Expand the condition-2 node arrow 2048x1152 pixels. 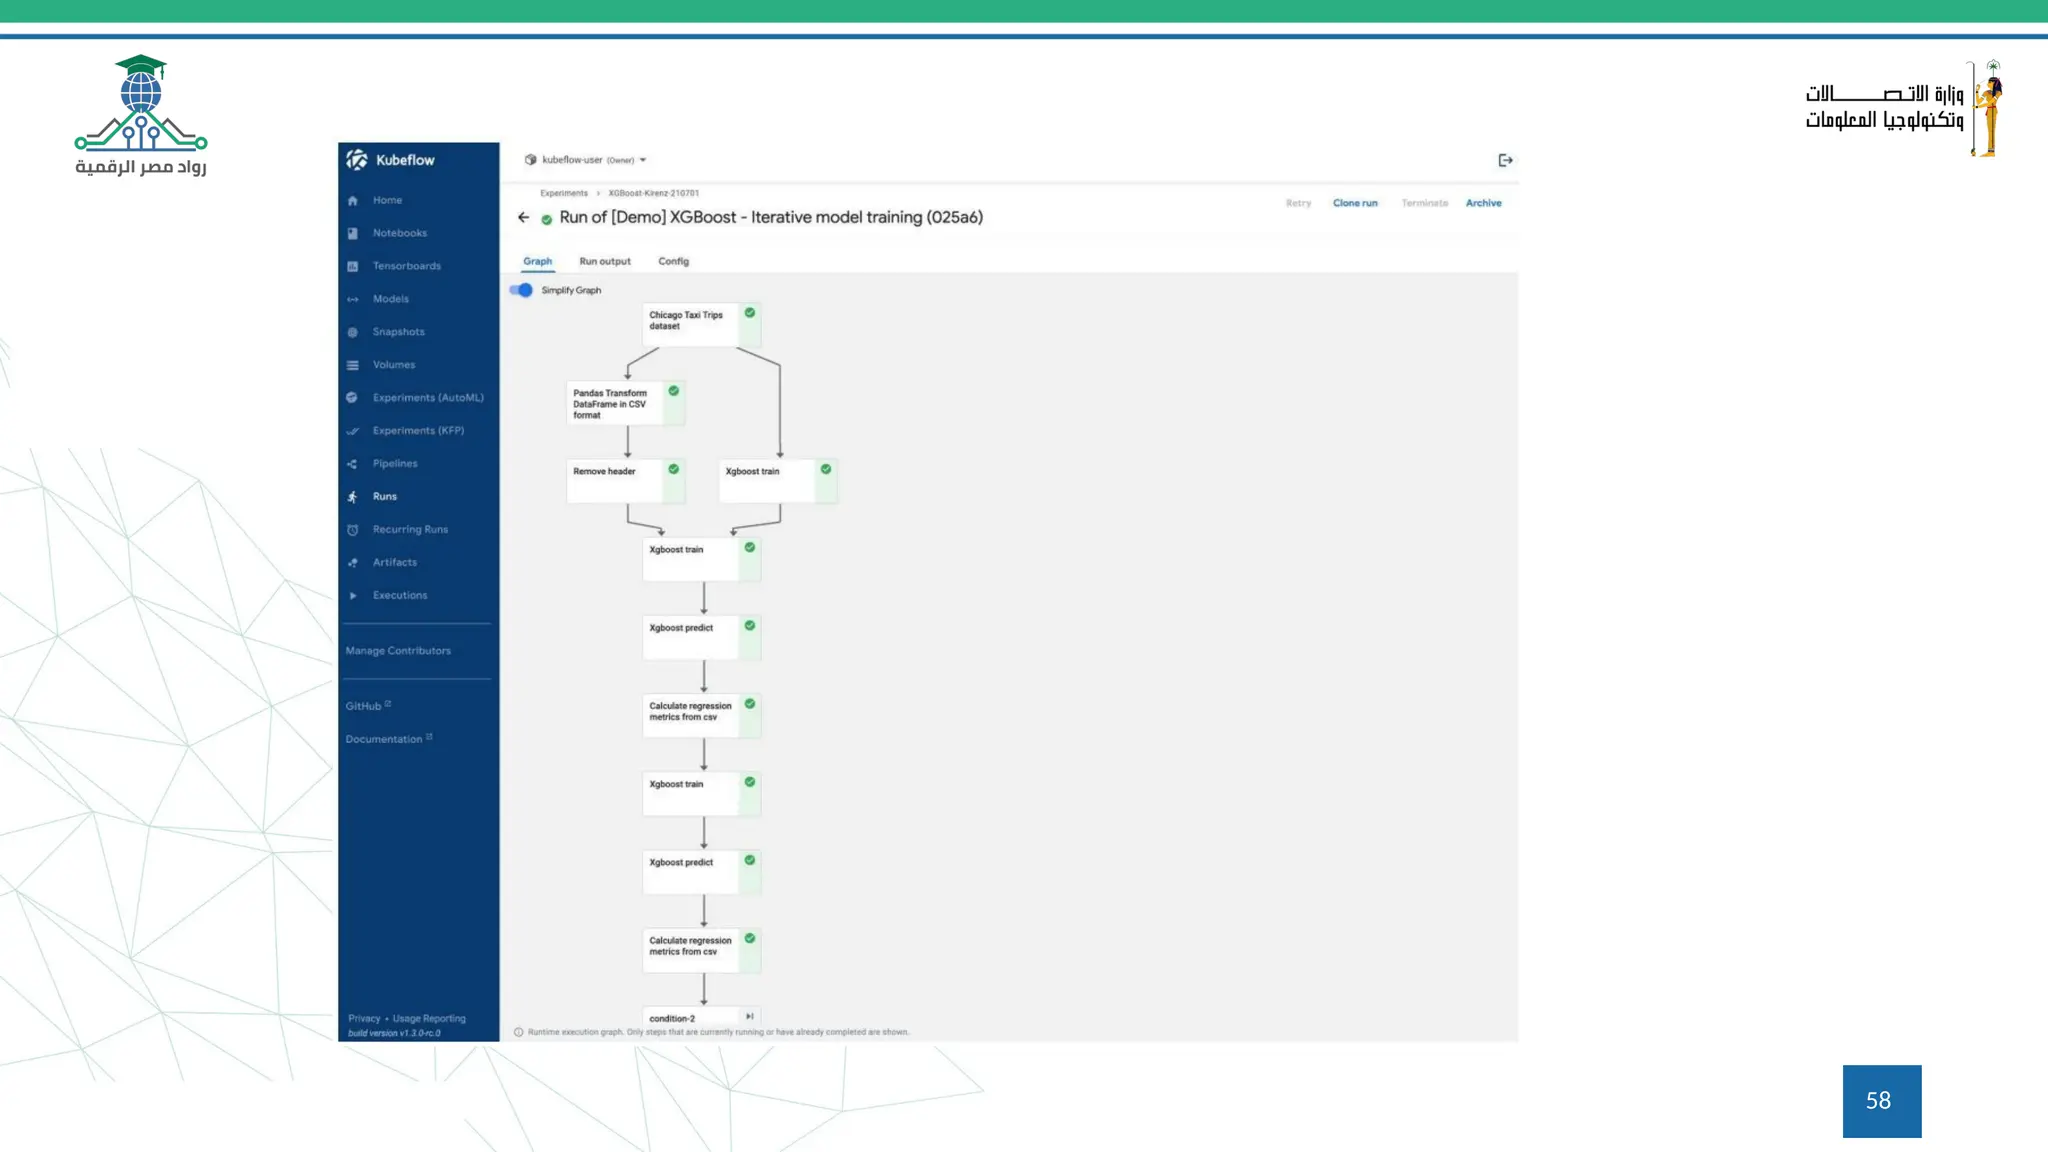pos(749,1017)
